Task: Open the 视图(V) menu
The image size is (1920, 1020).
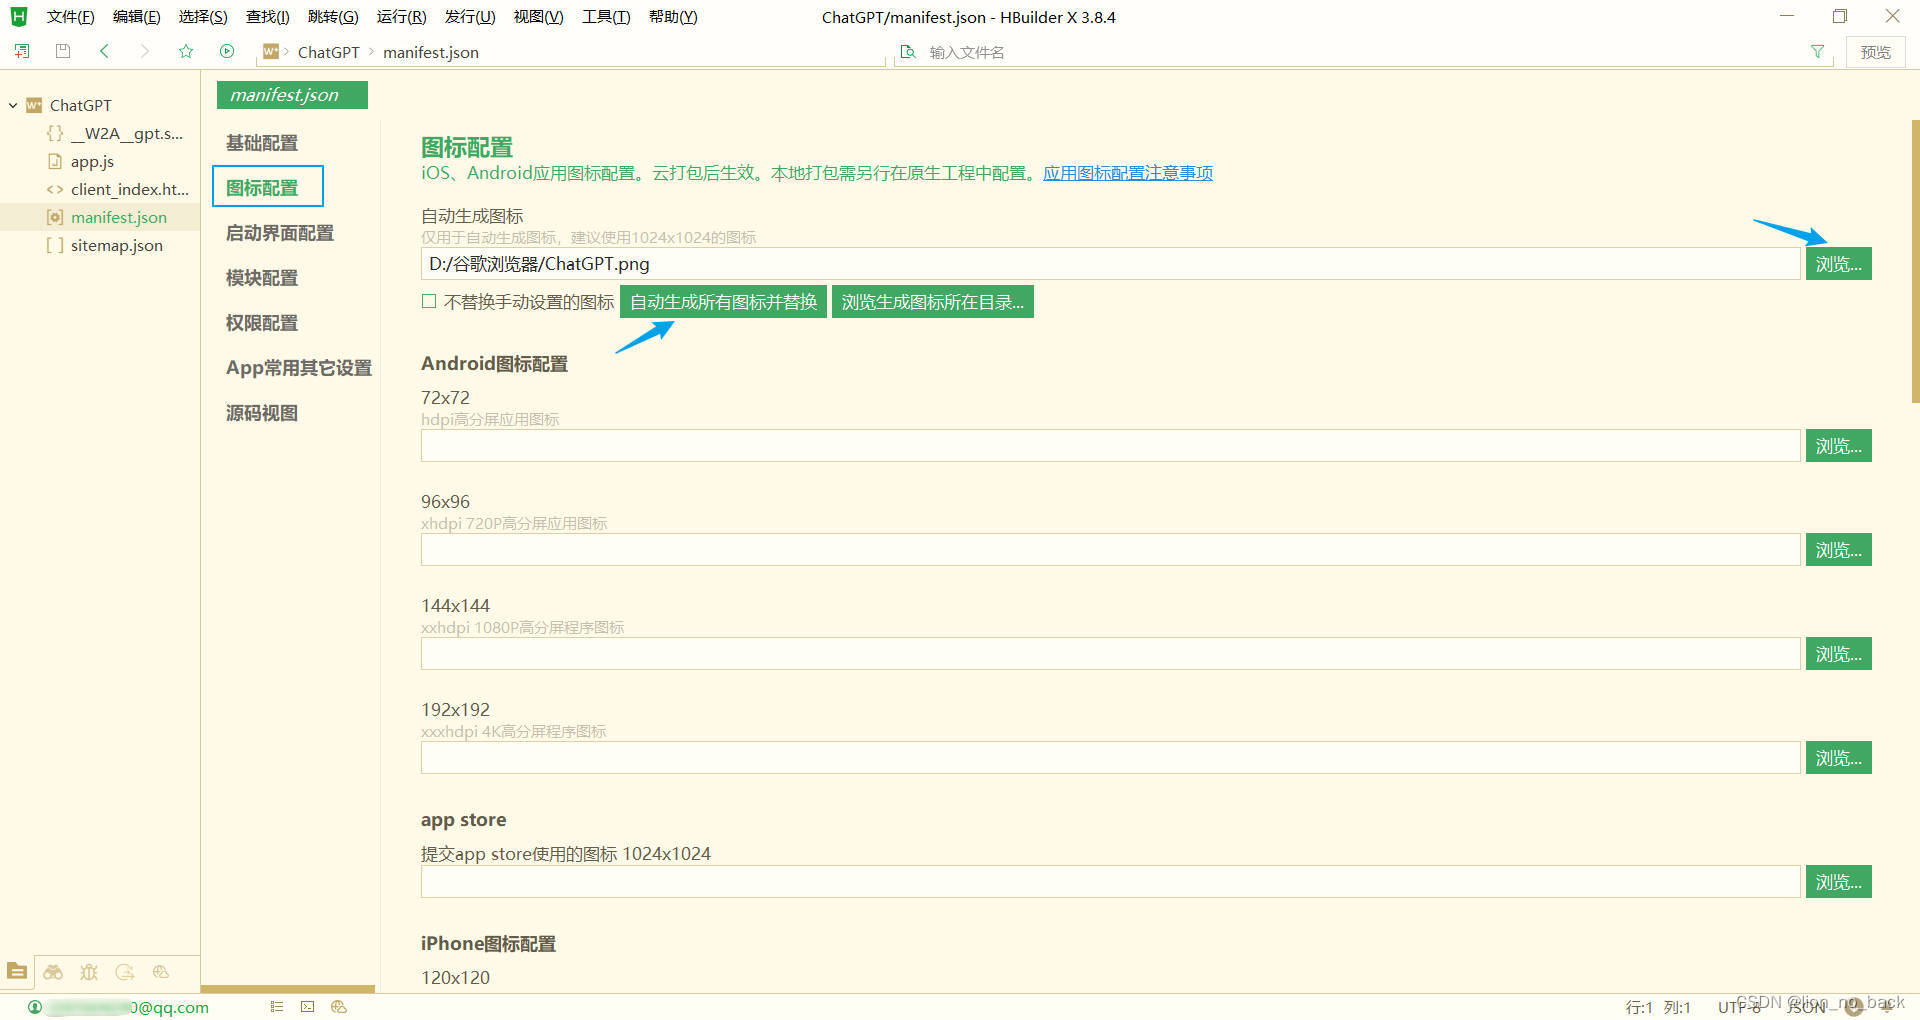Action: tap(538, 17)
